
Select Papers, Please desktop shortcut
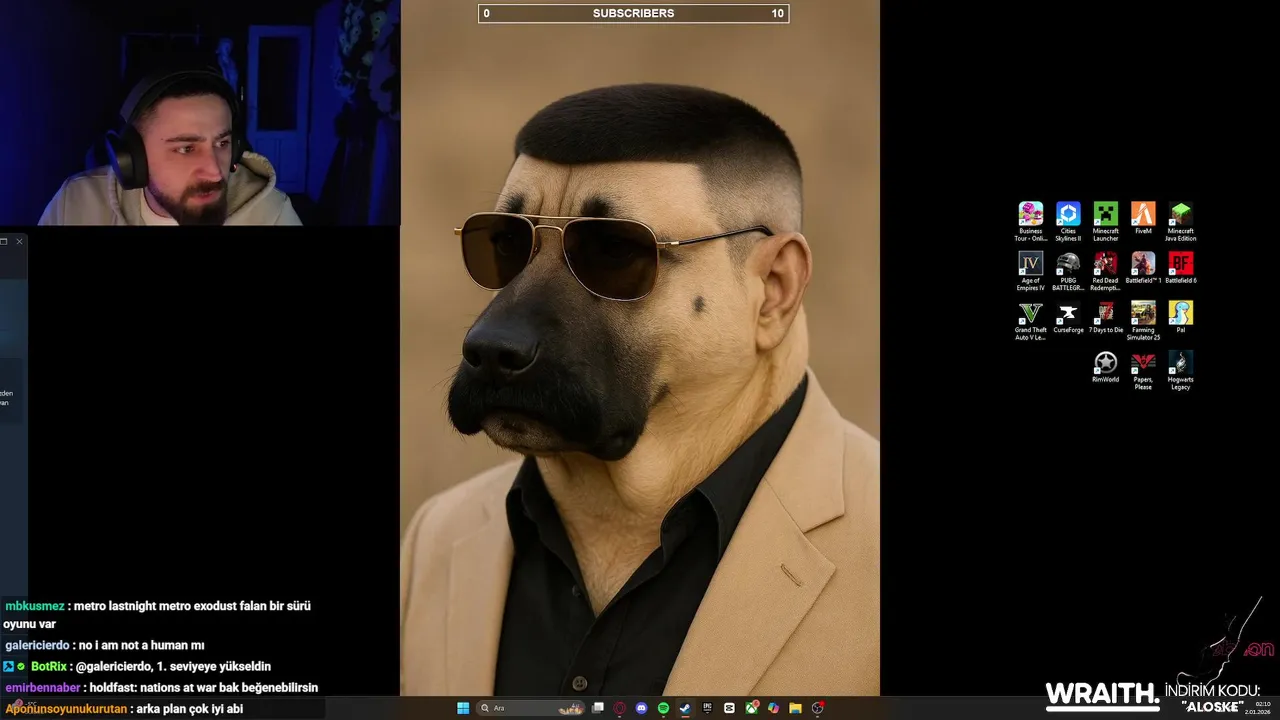1143,370
